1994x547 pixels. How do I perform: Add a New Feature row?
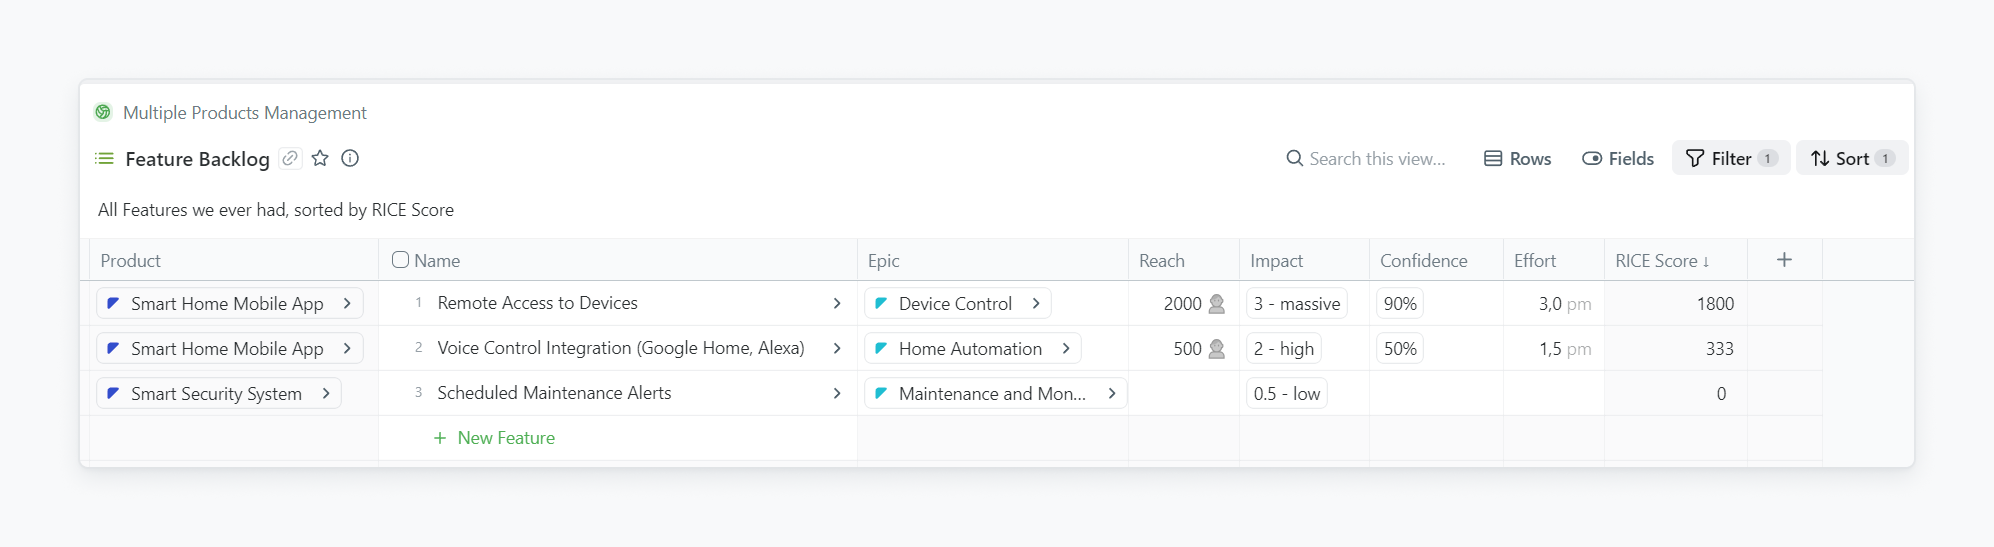click(495, 438)
